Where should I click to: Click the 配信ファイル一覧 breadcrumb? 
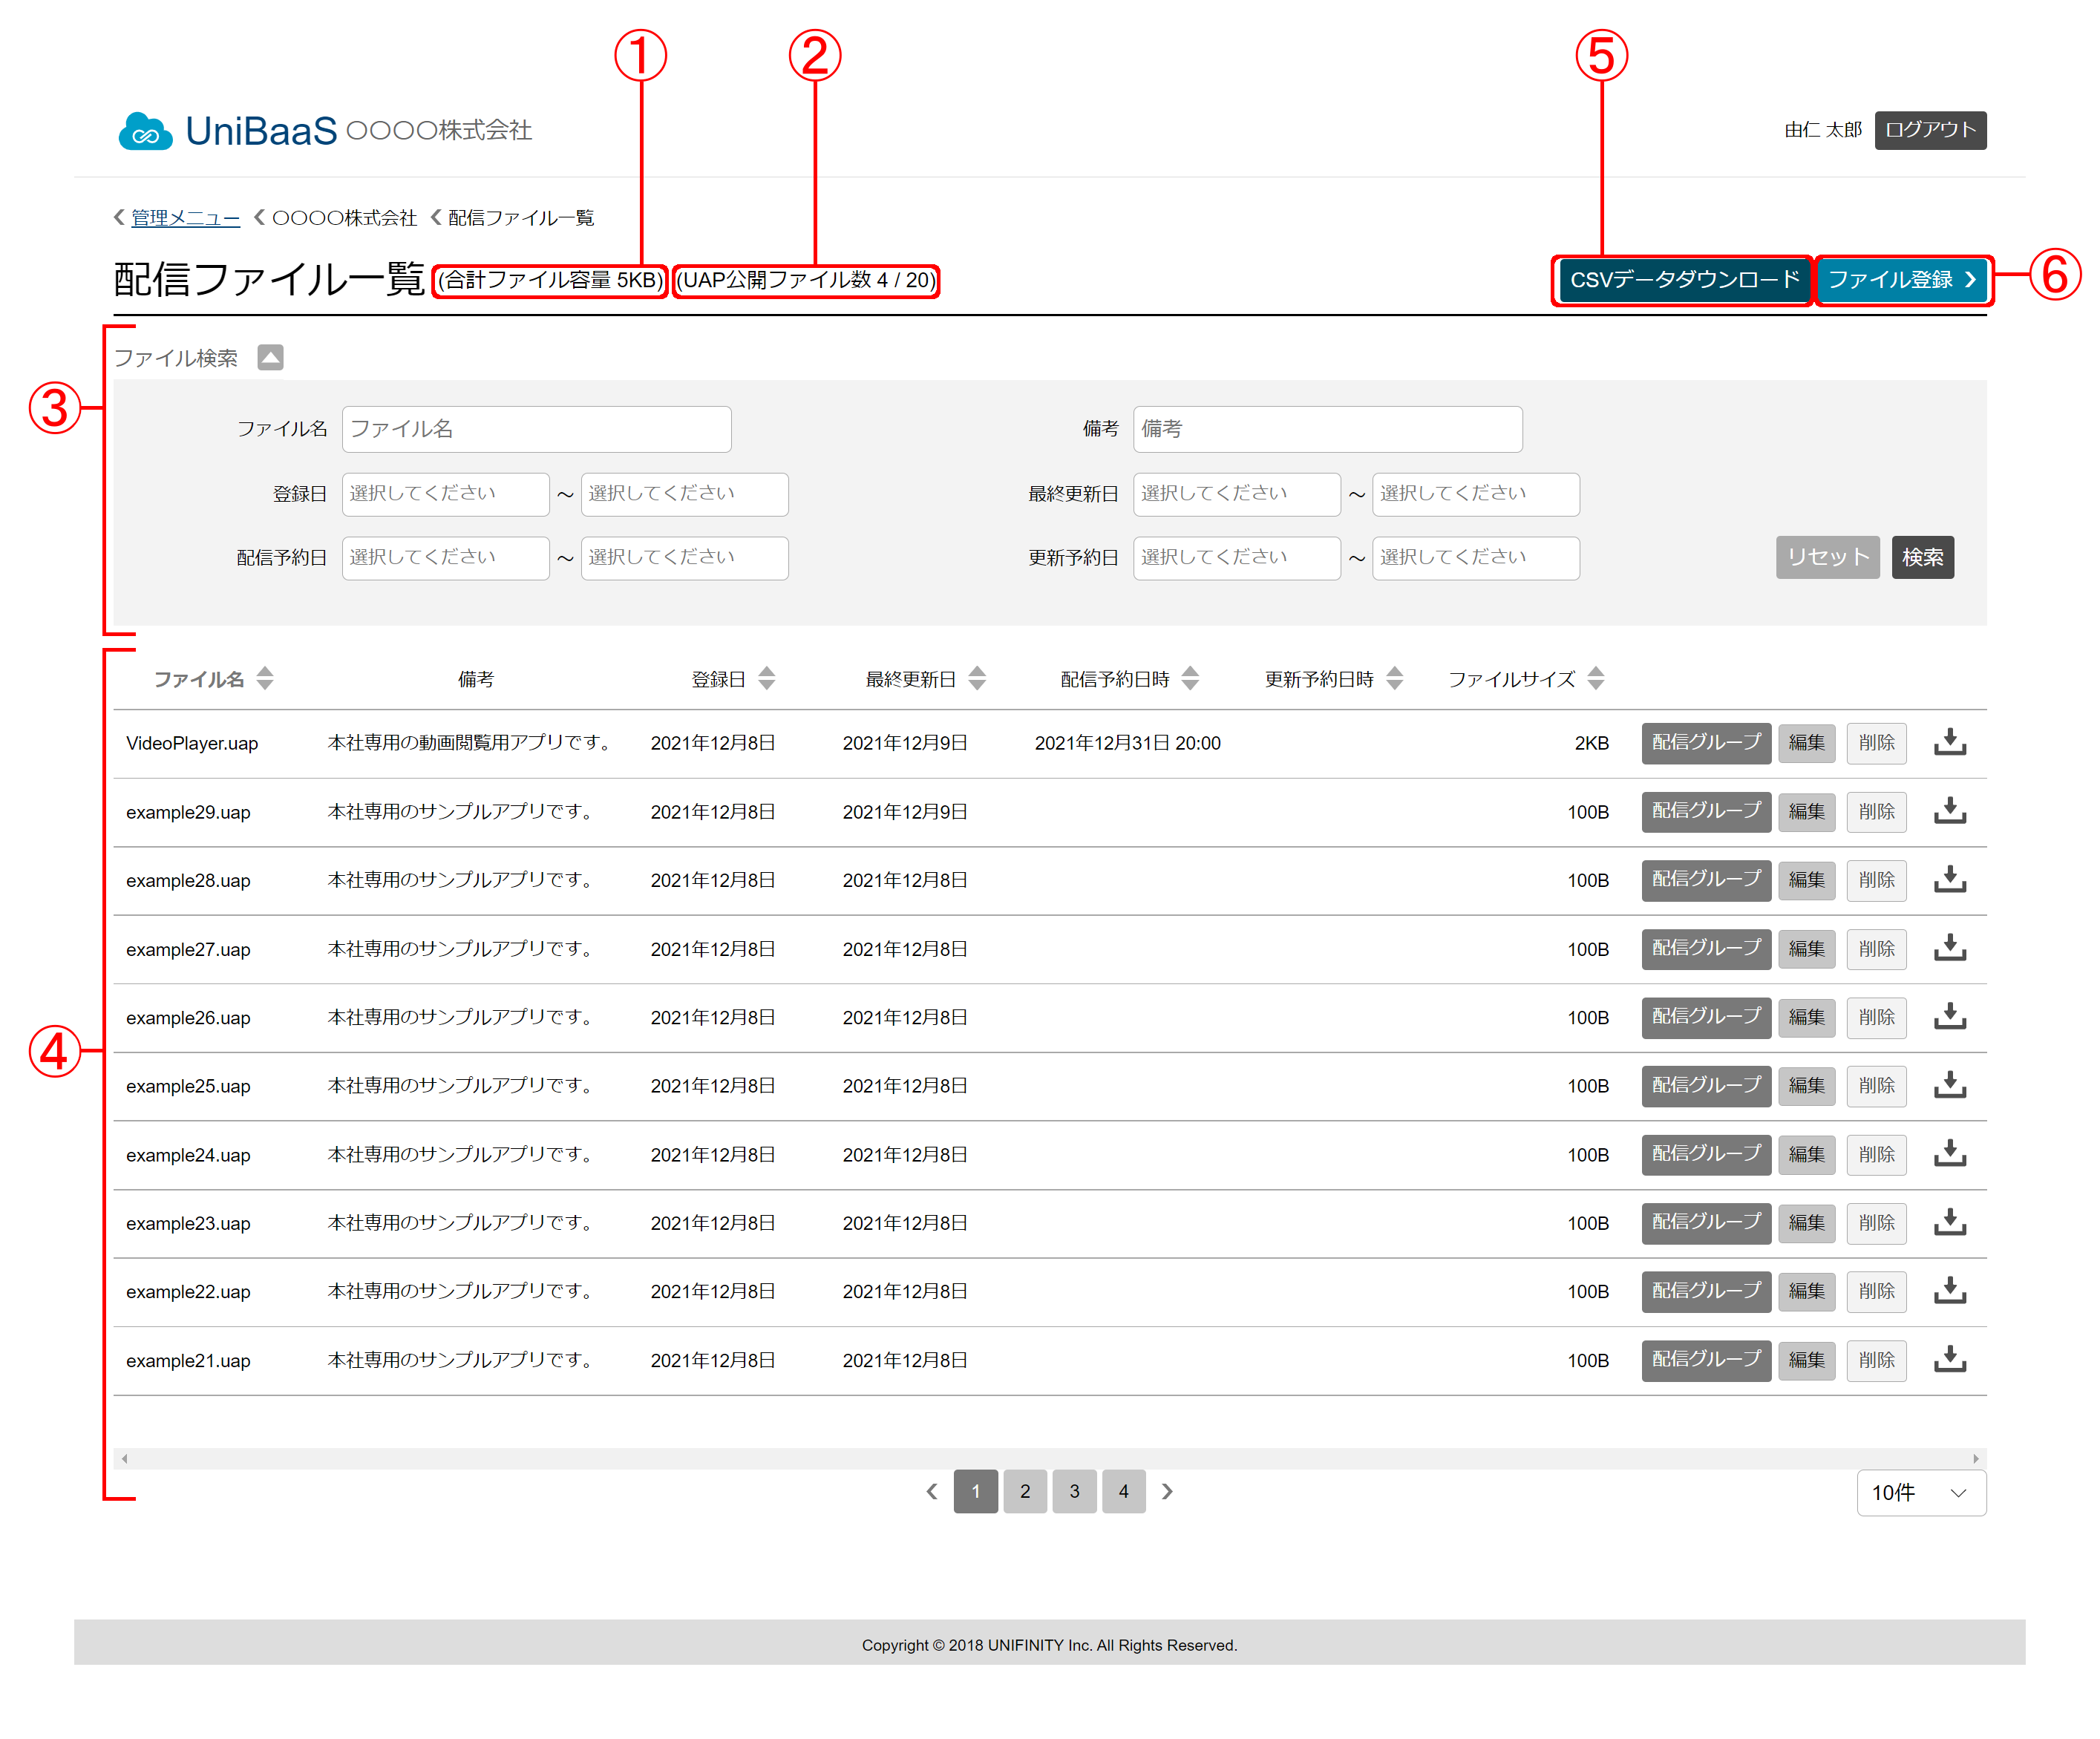(x=520, y=218)
